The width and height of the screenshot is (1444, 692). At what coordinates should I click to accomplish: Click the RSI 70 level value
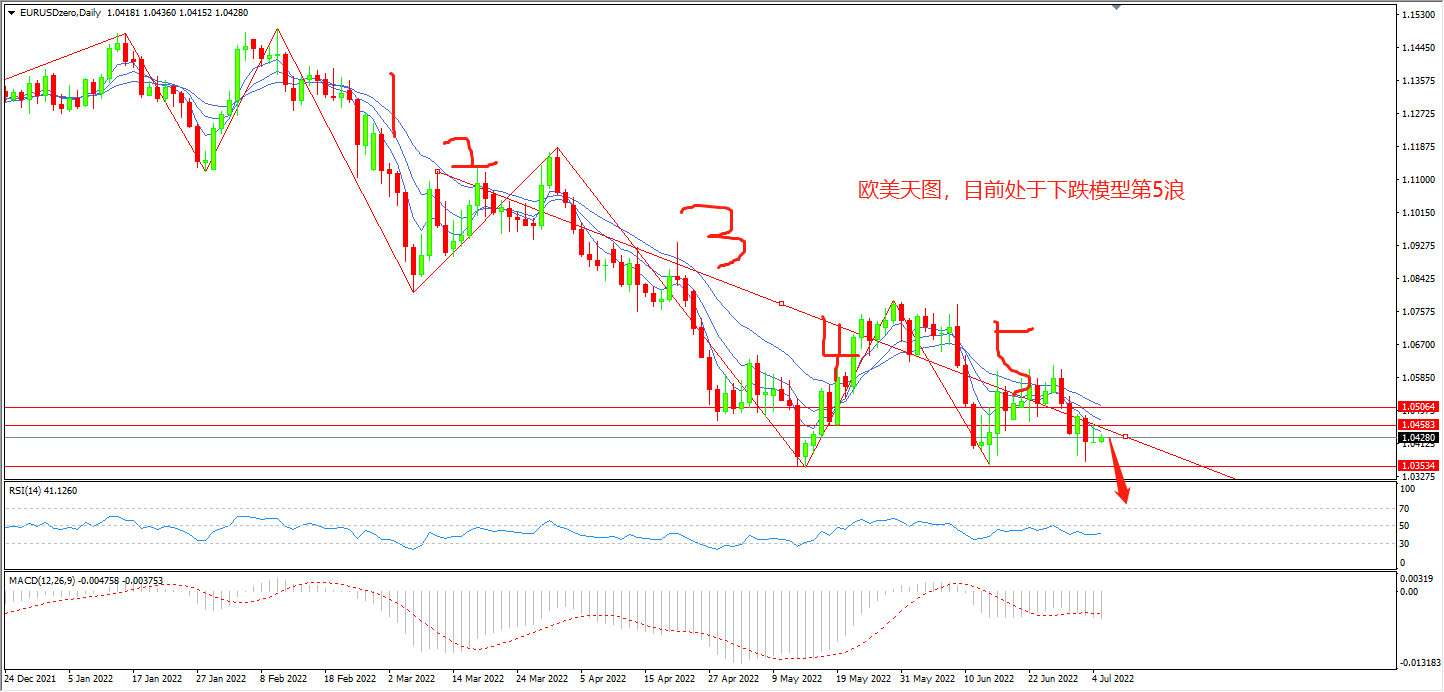click(x=1405, y=508)
